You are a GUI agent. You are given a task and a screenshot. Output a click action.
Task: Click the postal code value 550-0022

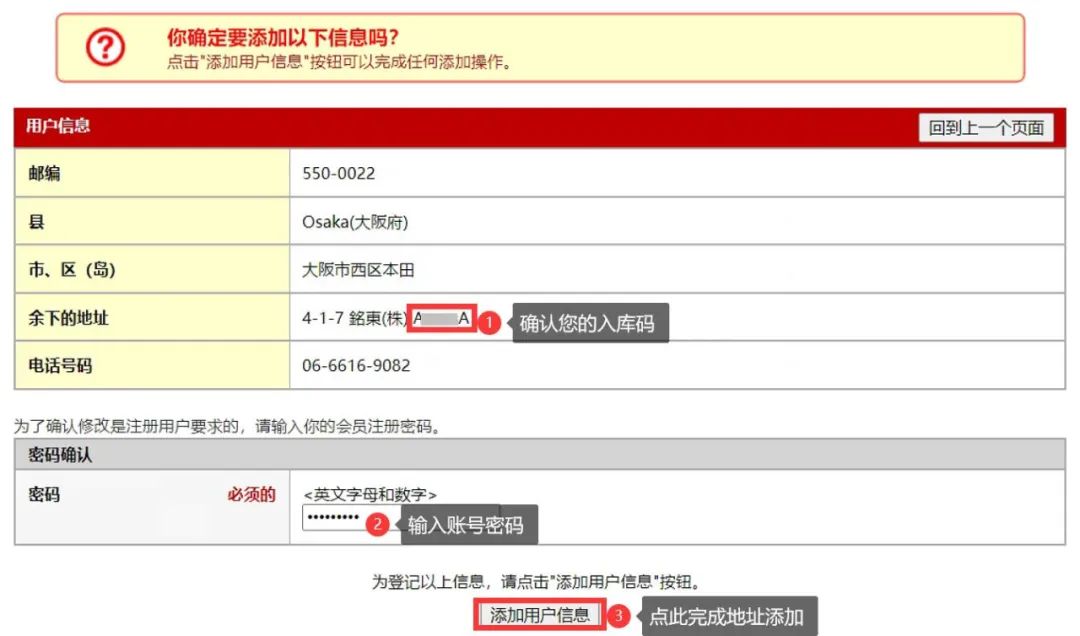339,173
